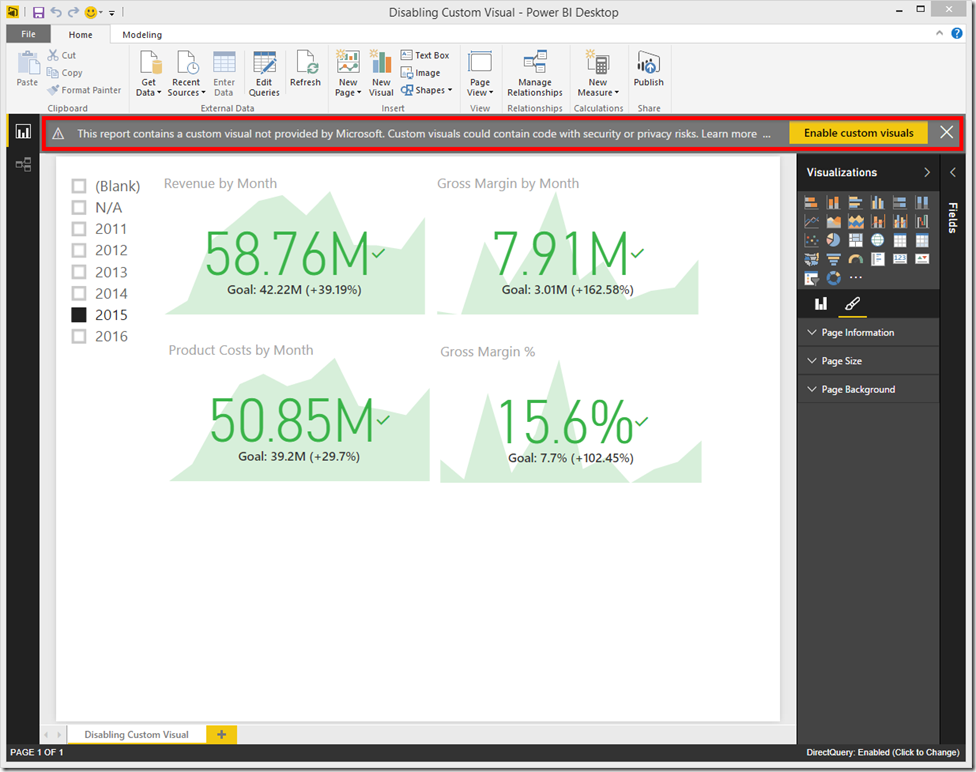Select the slicer visualization
The height and width of the screenshot is (772, 976).
tap(811, 278)
